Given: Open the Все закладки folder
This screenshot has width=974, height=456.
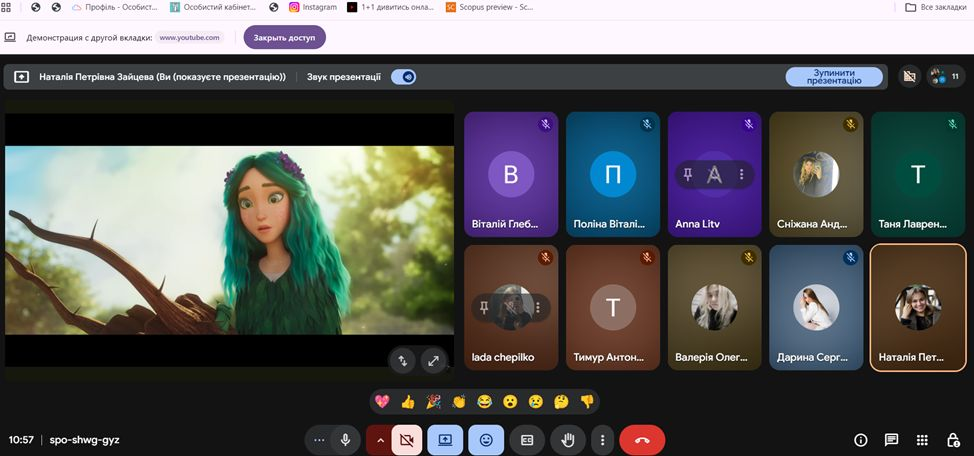Looking at the screenshot, I should tap(935, 7).
